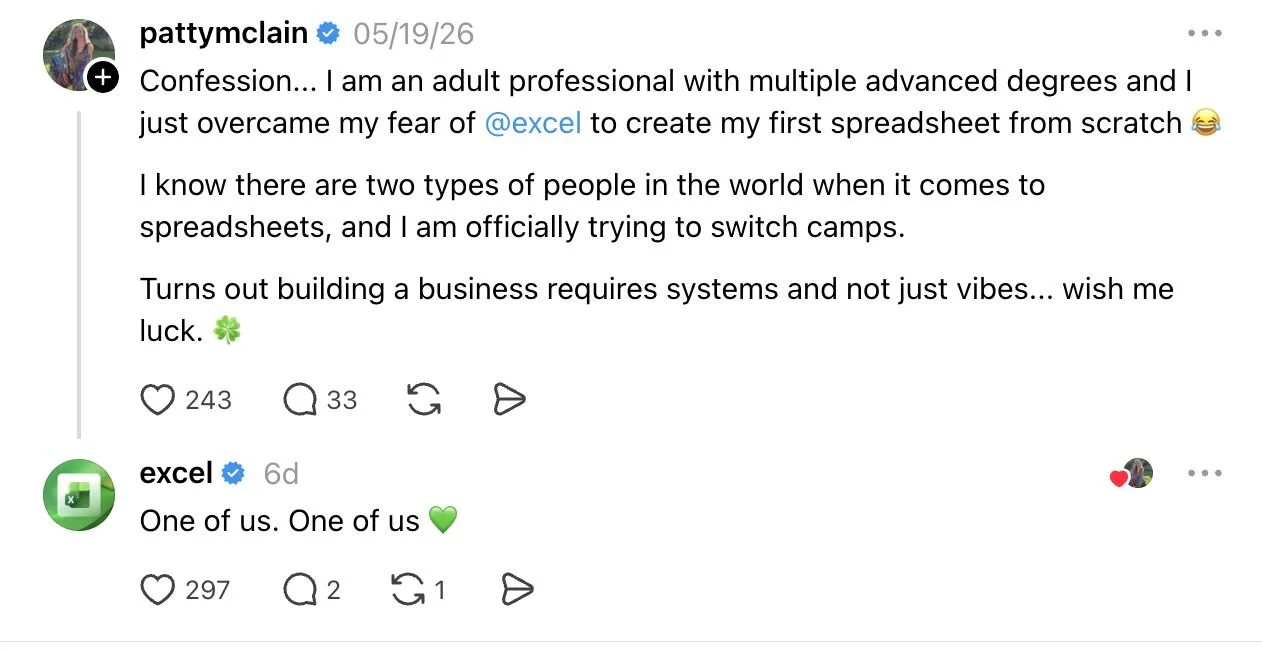Like pattymclain's post with 243 likes
This screenshot has width=1262, height=652.
click(157, 400)
